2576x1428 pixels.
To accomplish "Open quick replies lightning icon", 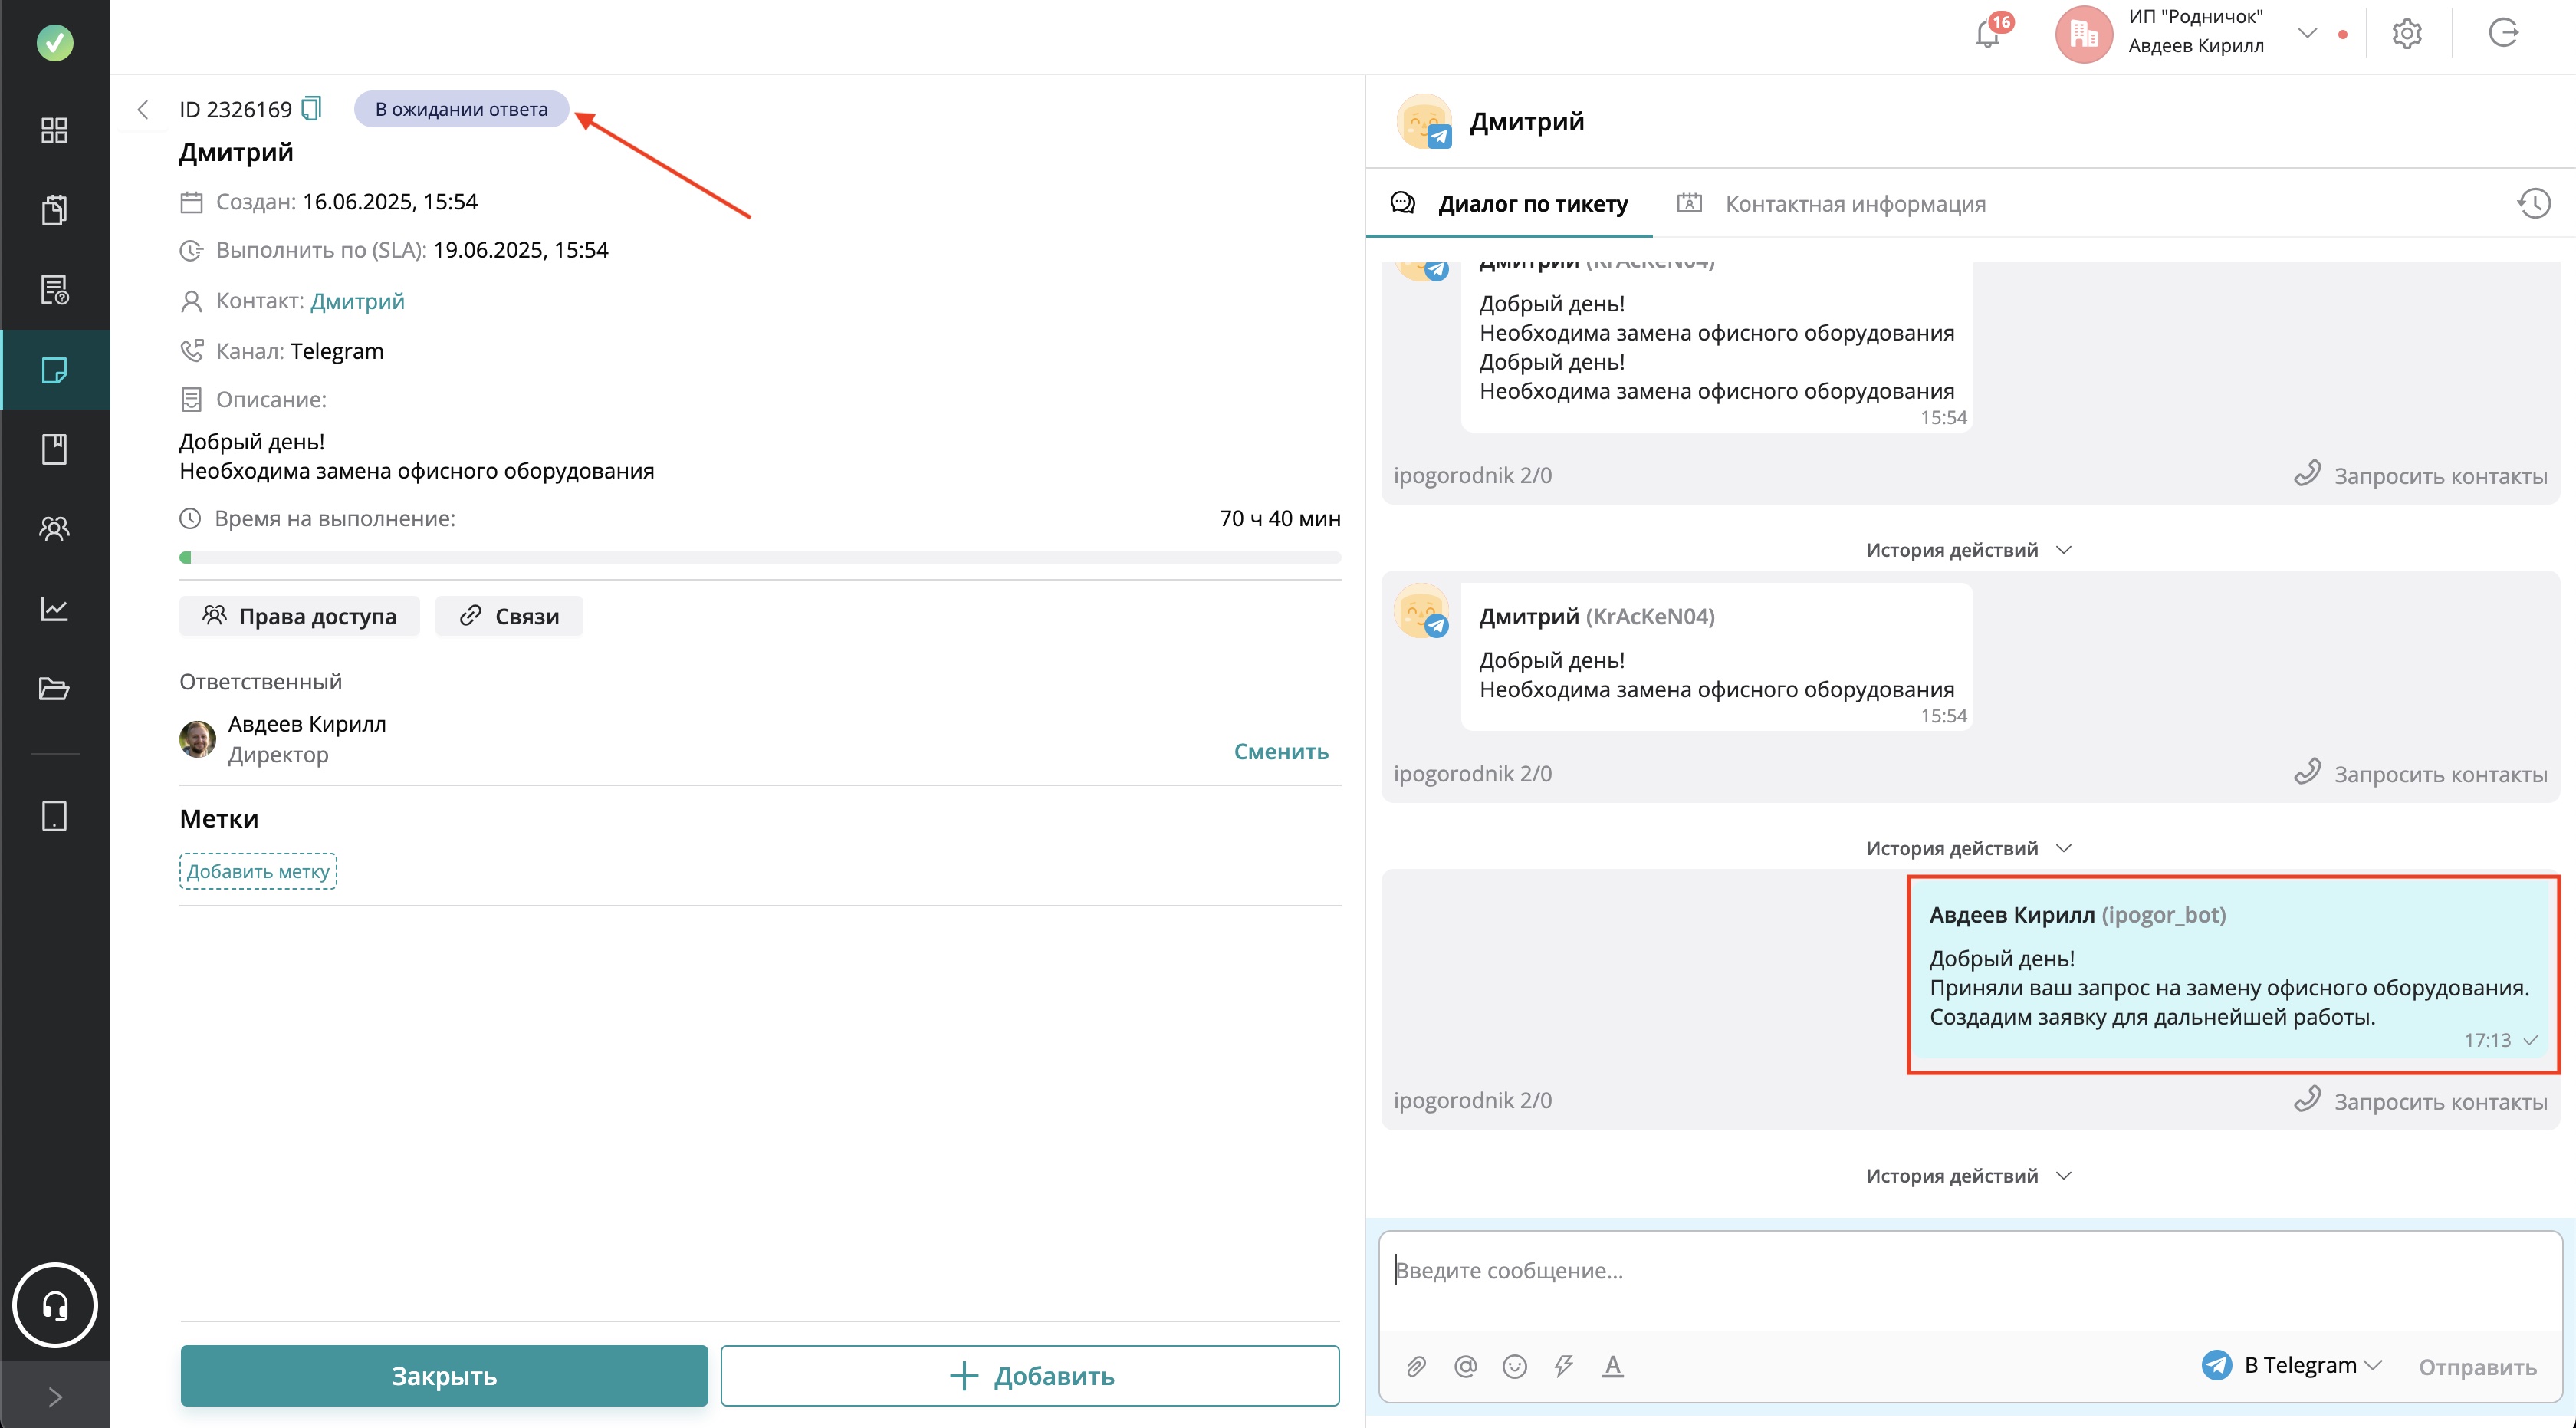I will 1564,1366.
